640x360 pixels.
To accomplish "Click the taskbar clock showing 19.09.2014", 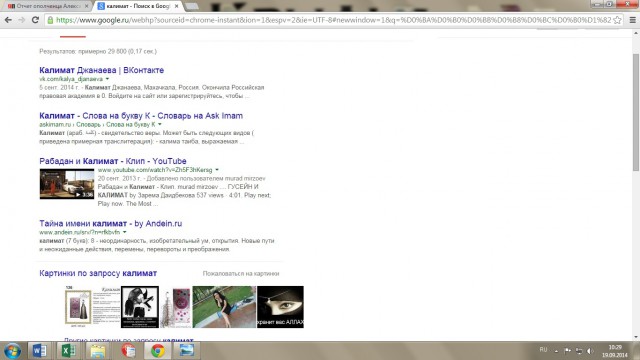I will click(x=615, y=351).
